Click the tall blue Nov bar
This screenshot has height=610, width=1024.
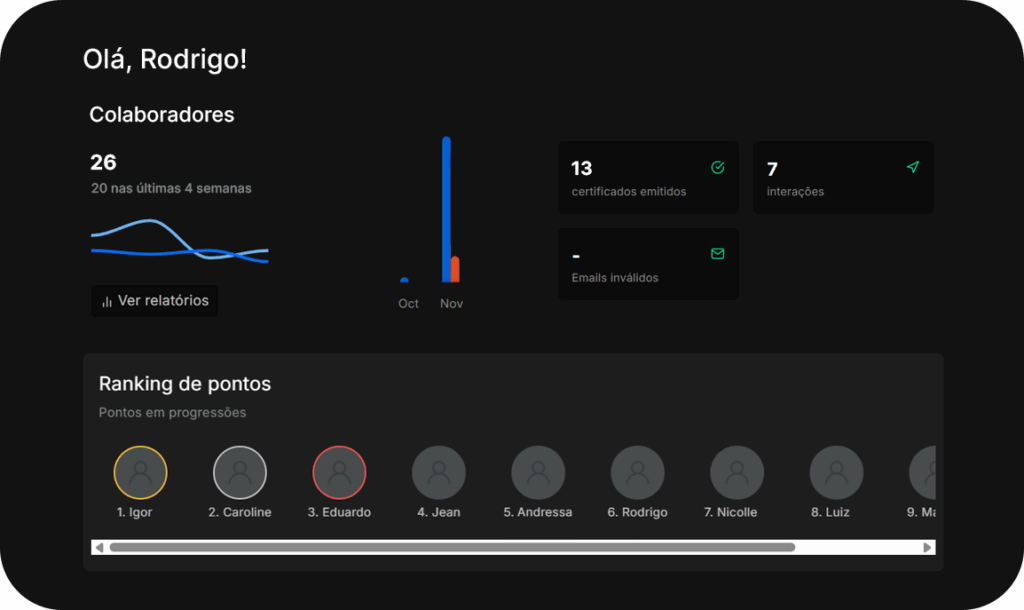pyautogui.click(x=446, y=210)
